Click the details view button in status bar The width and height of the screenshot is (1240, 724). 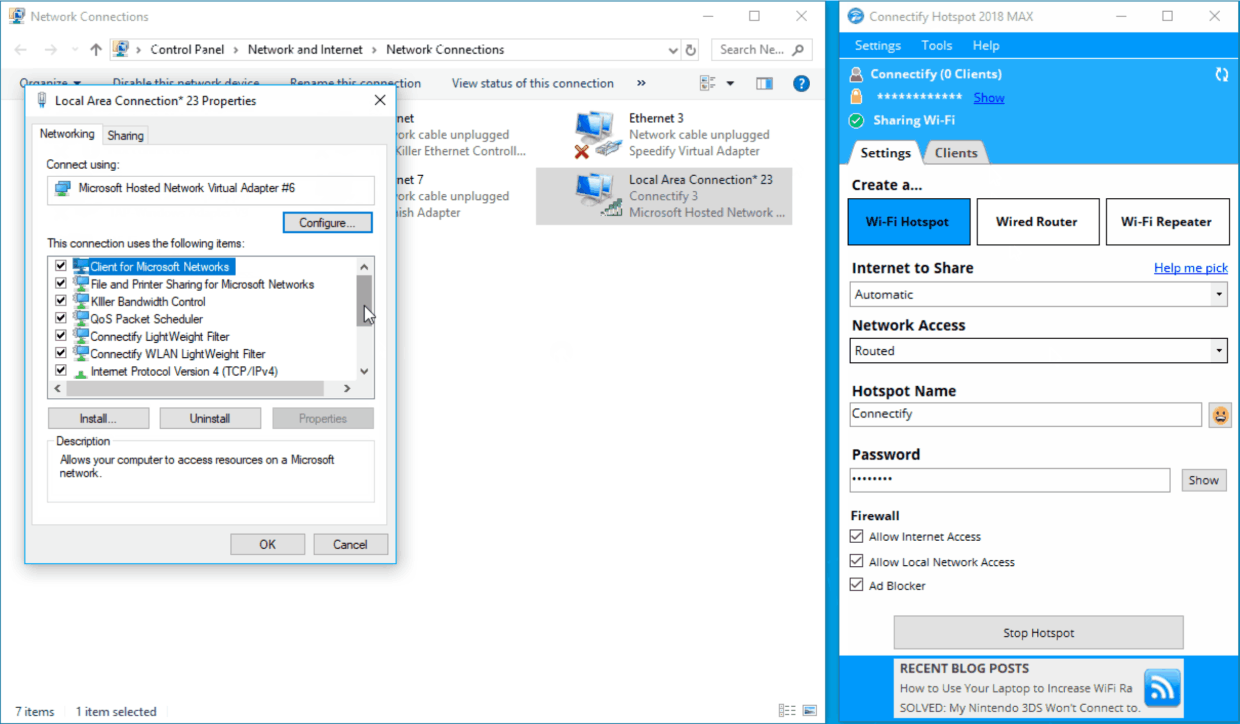pyautogui.click(x=785, y=711)
